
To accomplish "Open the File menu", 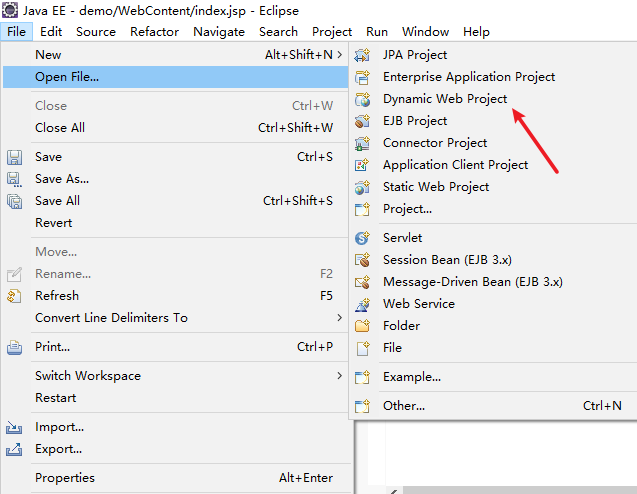I will pyautogui.click(x=16, y=32).
